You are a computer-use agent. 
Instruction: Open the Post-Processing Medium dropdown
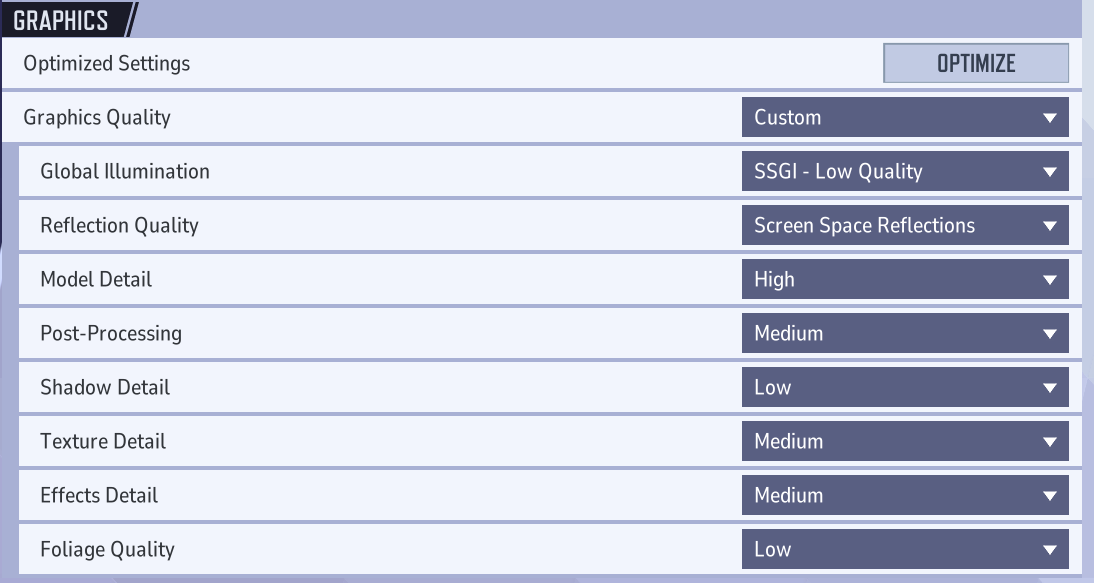[905, 333]
